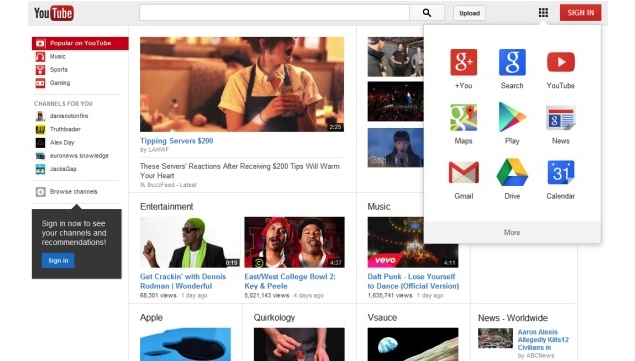Click JacksGap channel avatar
The height and width of the screenshot is (361, 635).
click(40, 169)
